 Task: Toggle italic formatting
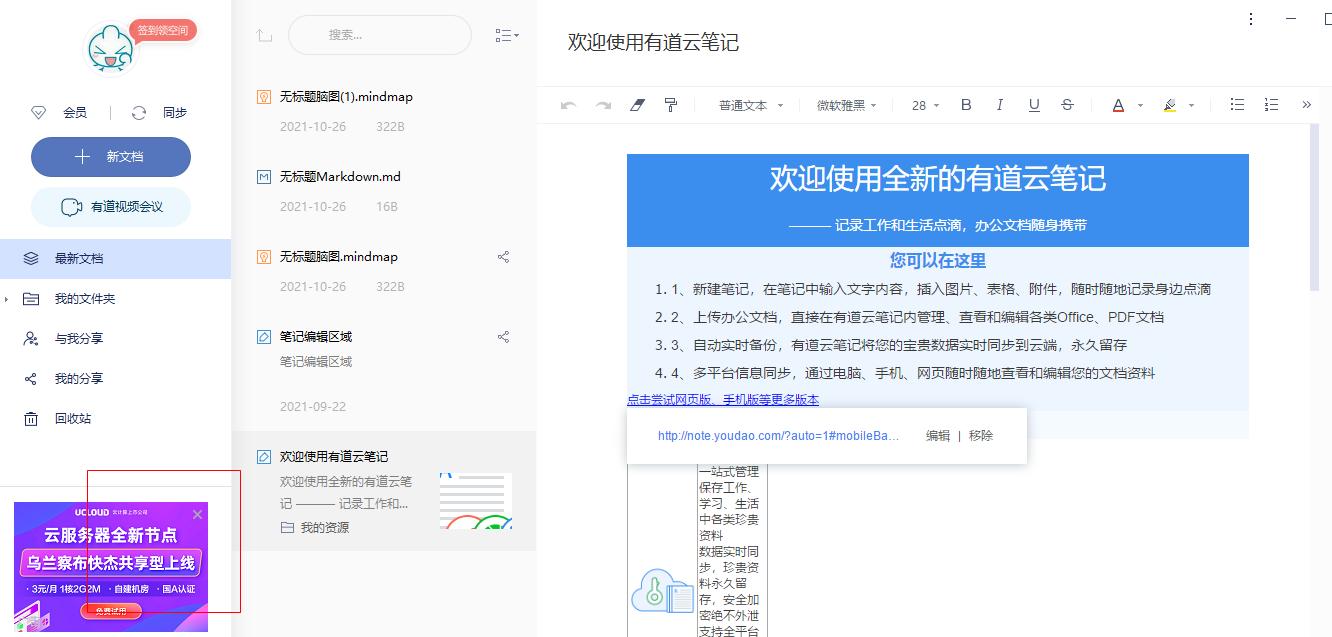tap(999, 104)
